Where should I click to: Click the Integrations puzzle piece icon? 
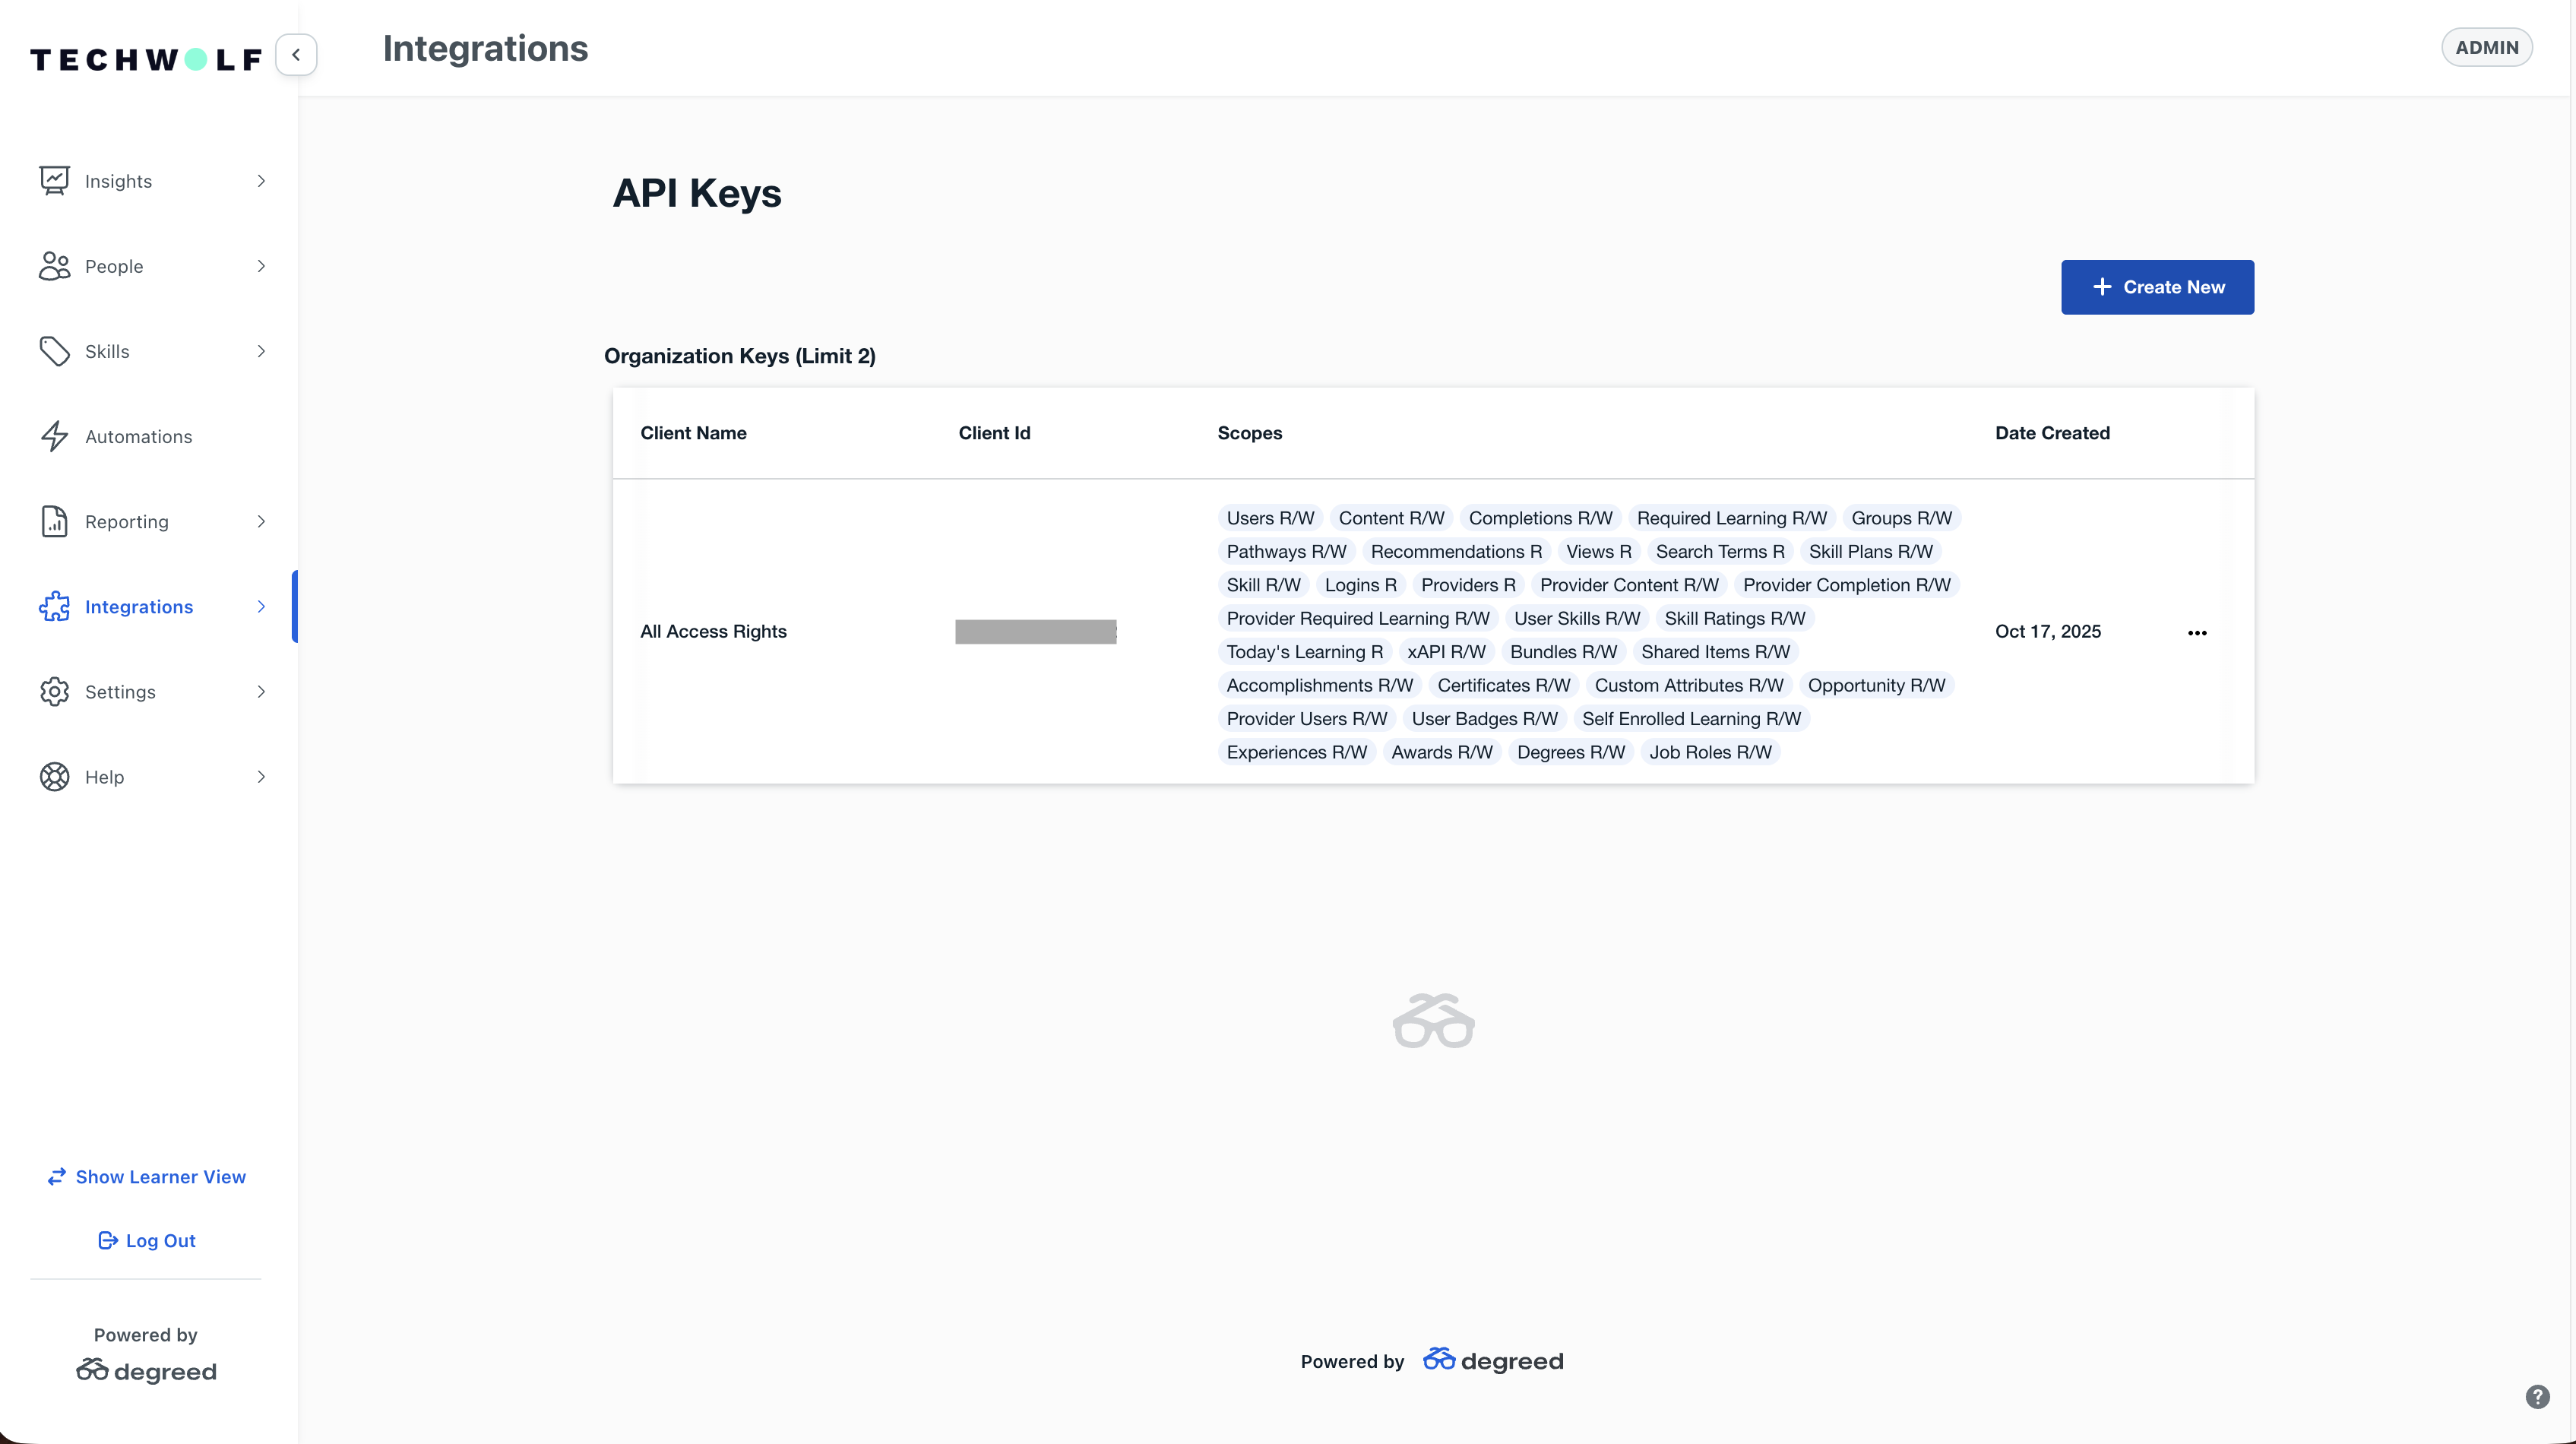coord(54,606)
